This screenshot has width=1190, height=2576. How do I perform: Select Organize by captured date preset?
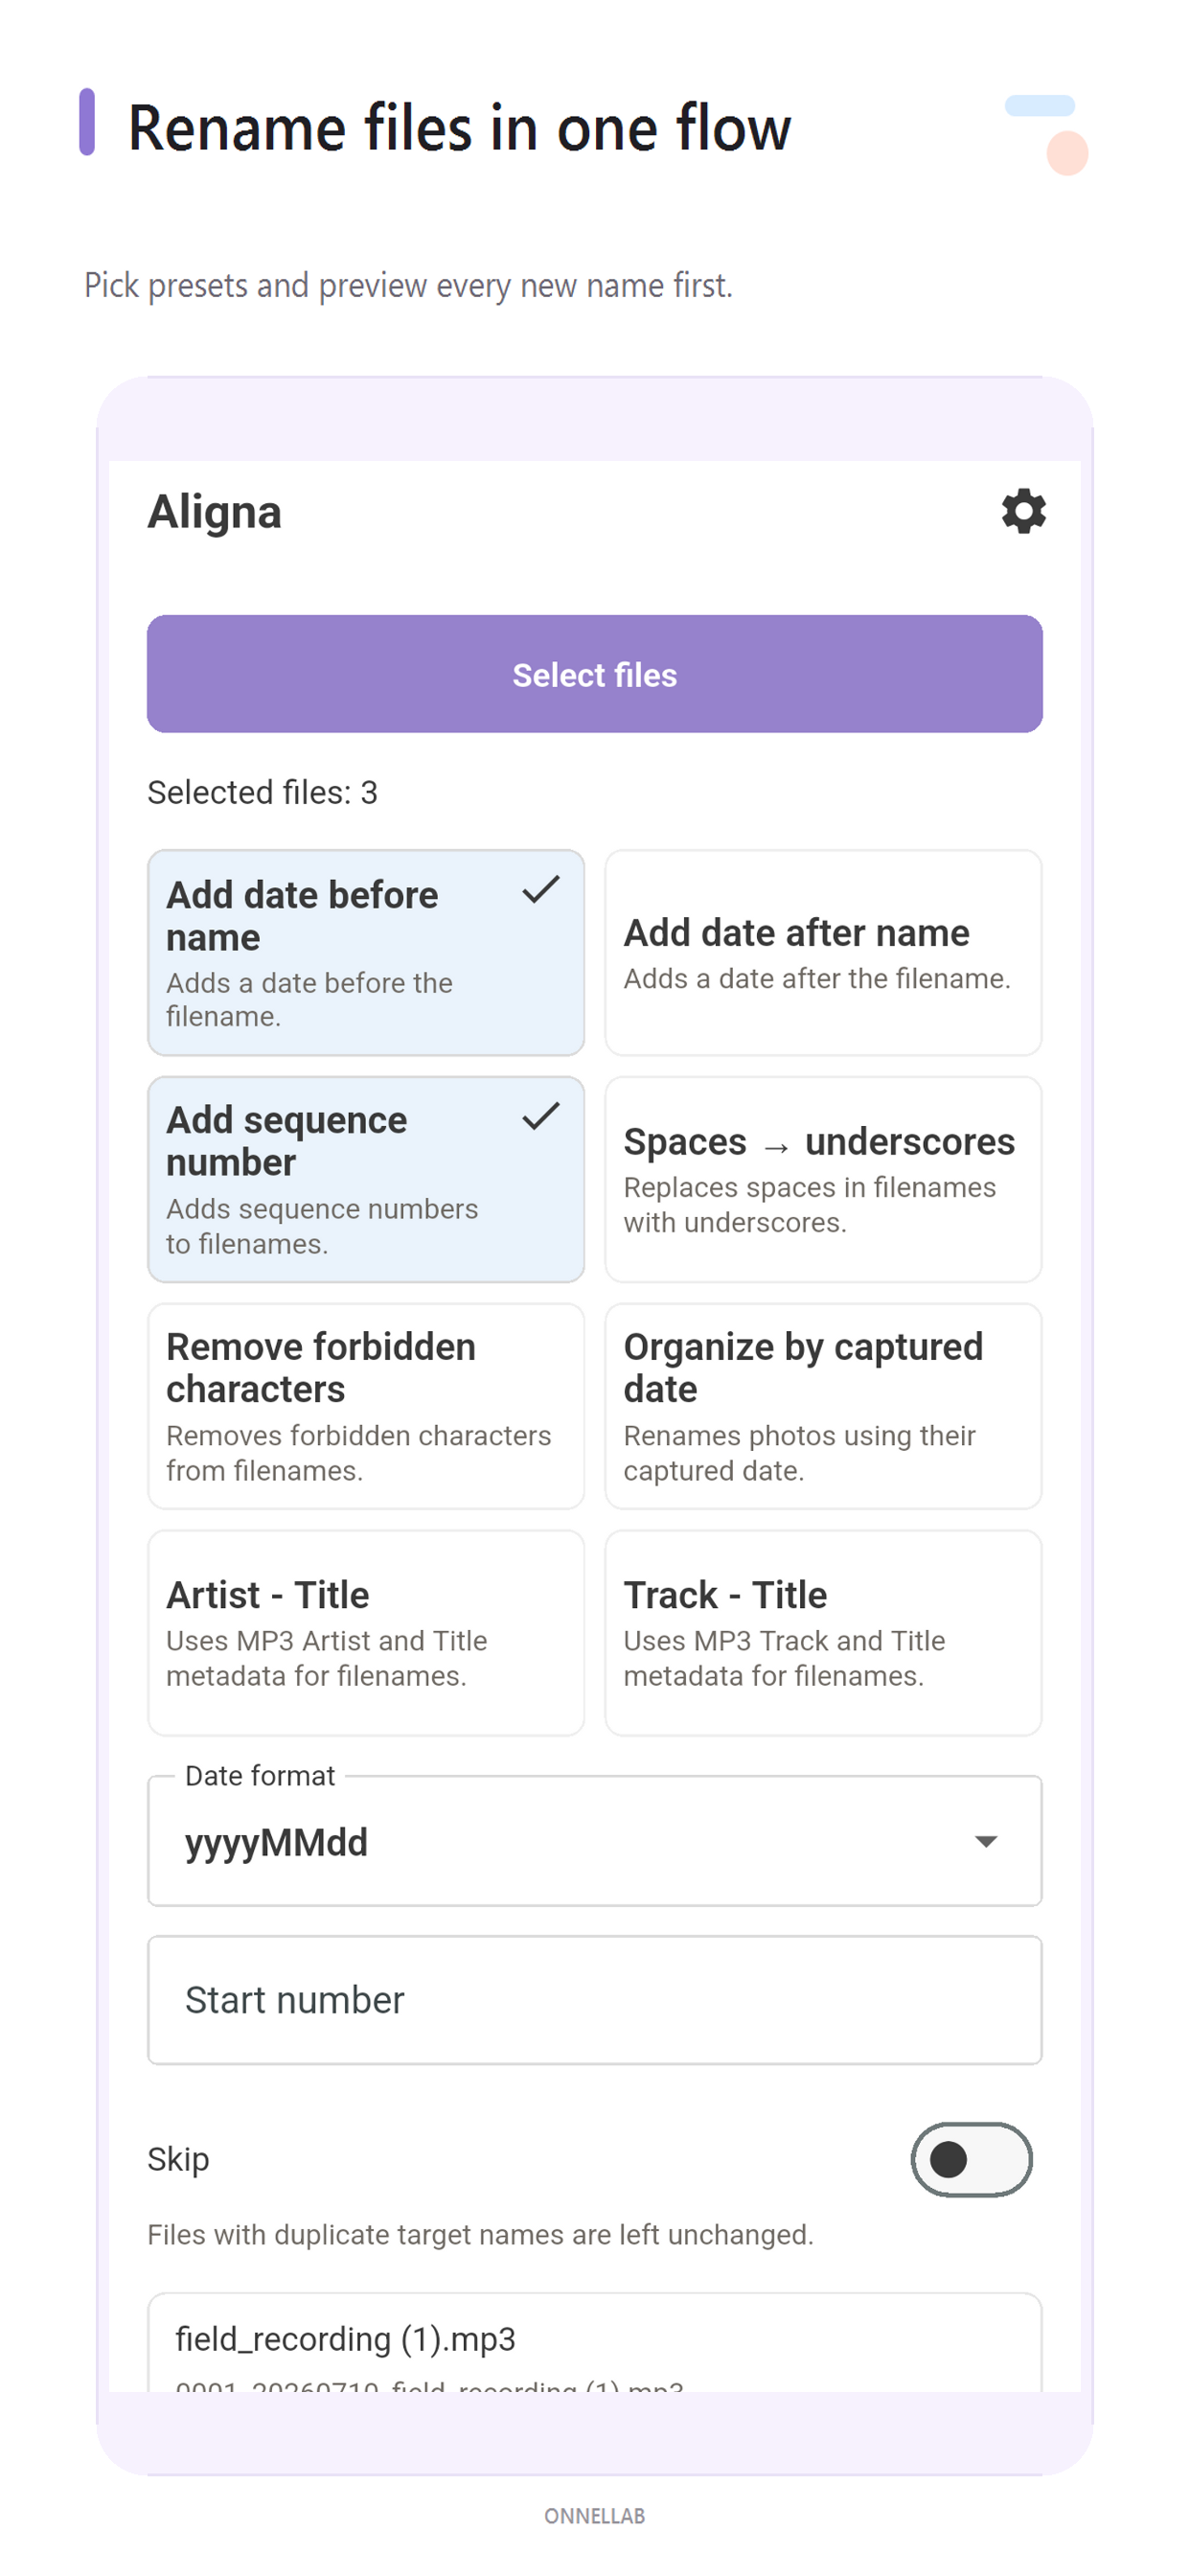(823, 1406)
